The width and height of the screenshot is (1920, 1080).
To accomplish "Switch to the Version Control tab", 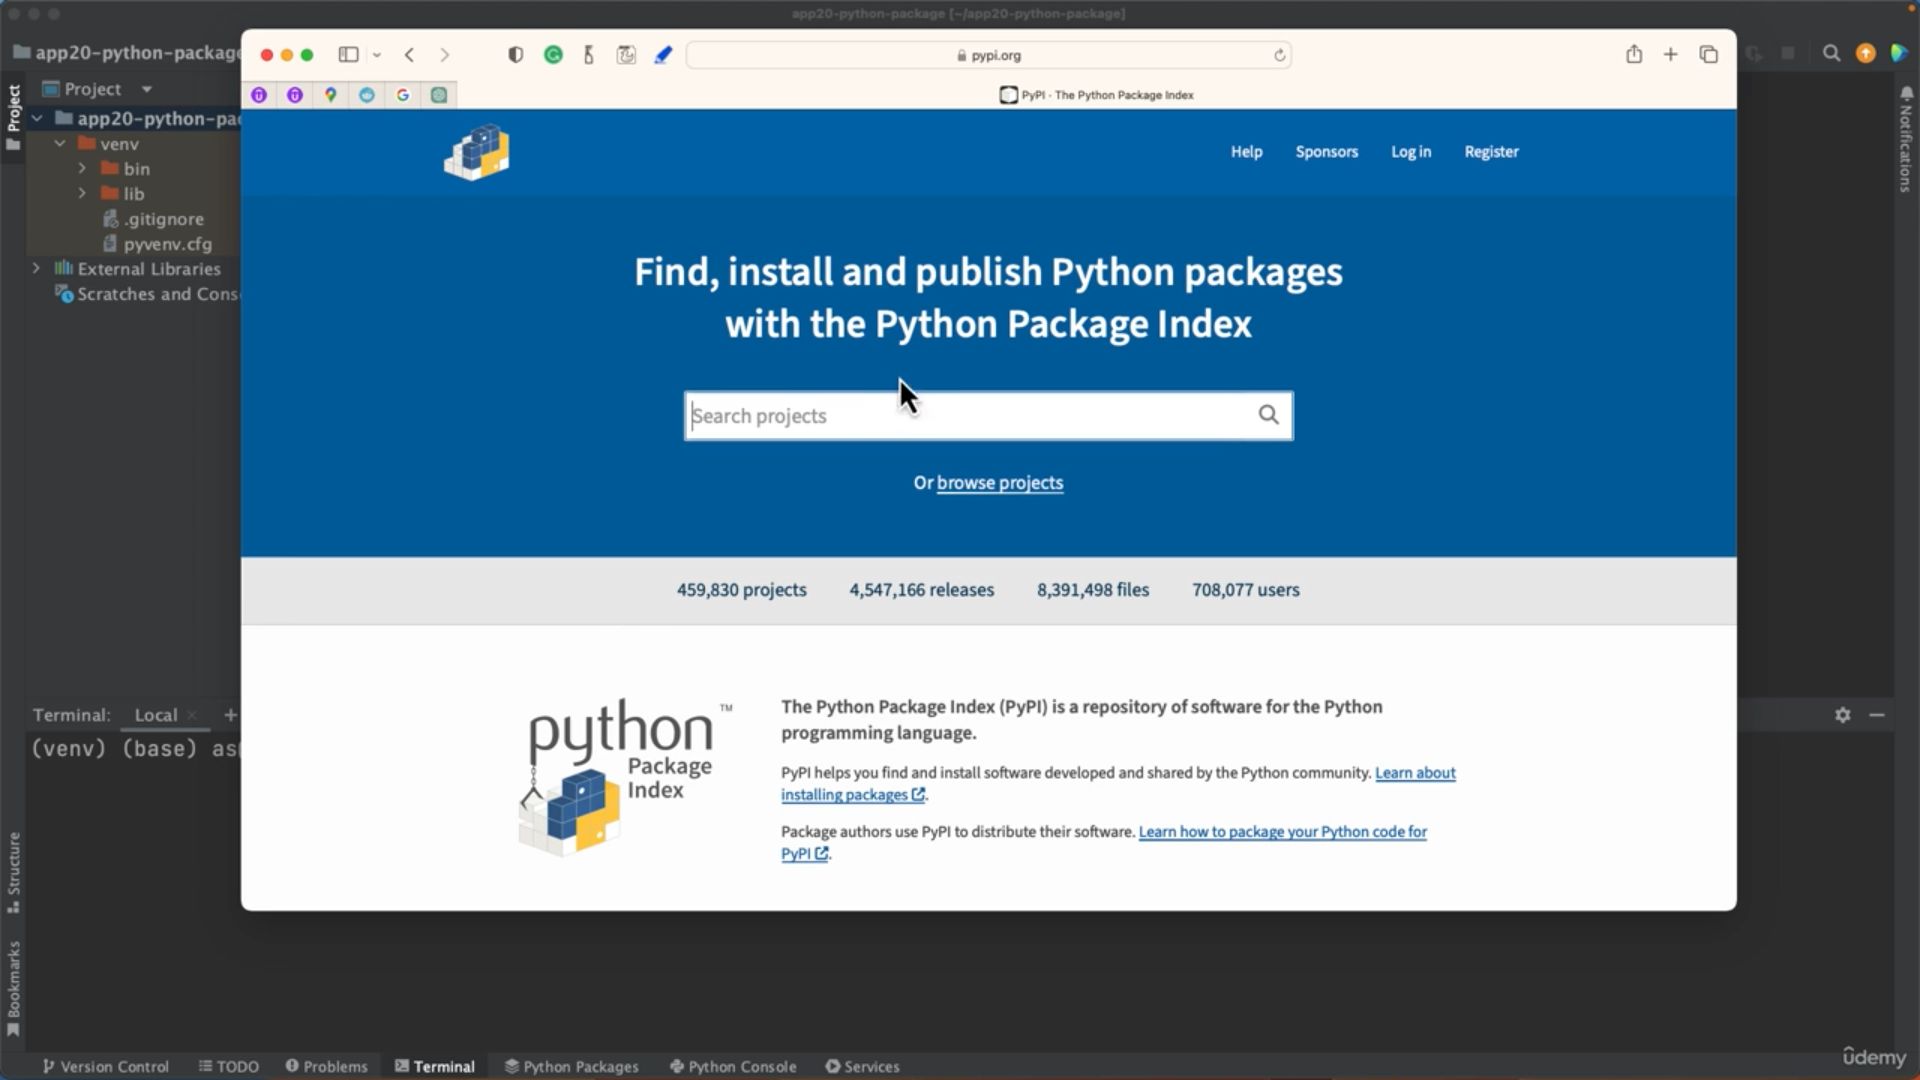I will pyautogui.click(x=105, y=1066).
